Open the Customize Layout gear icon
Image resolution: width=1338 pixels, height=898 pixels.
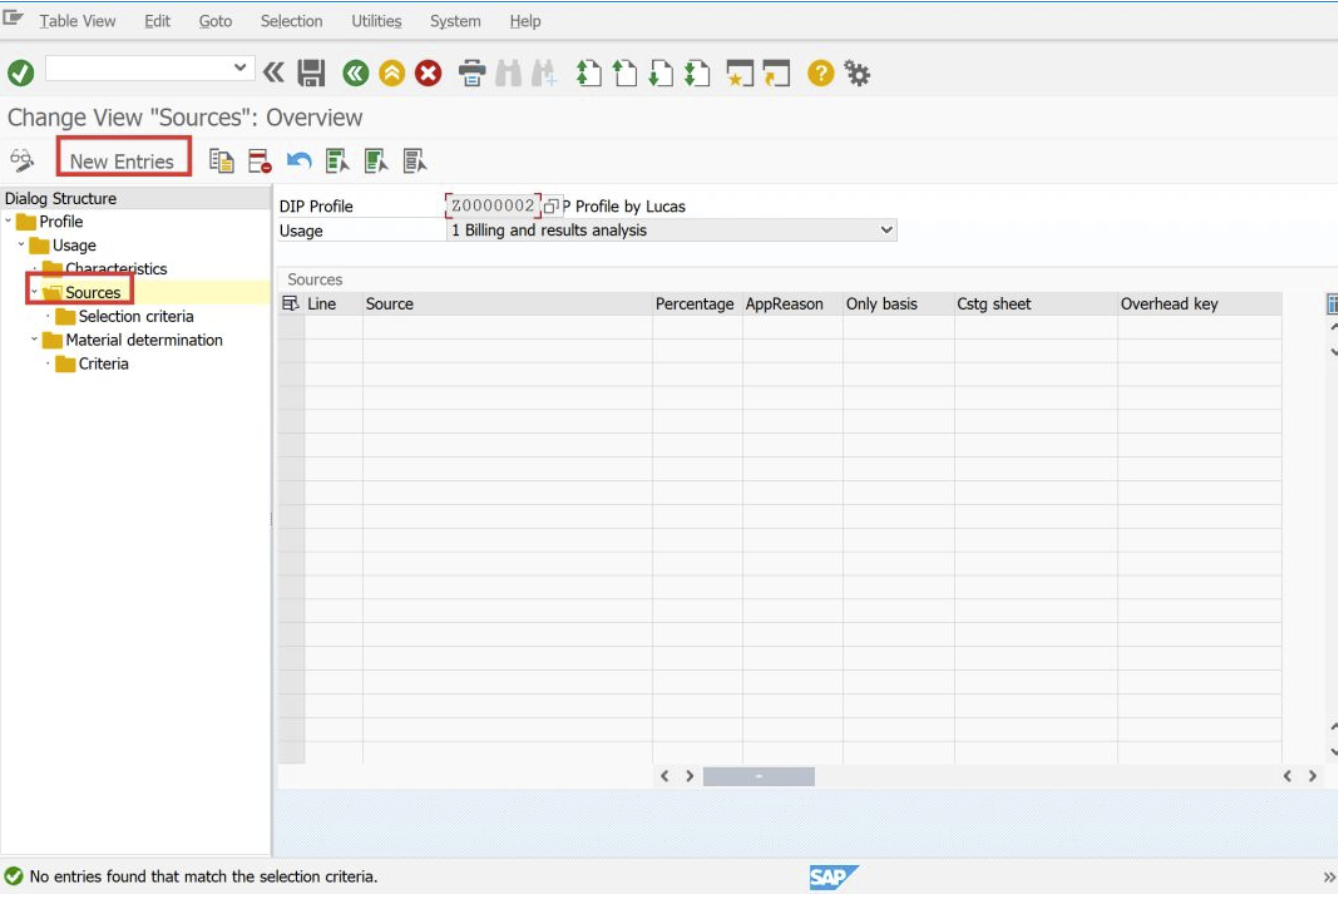857,73
